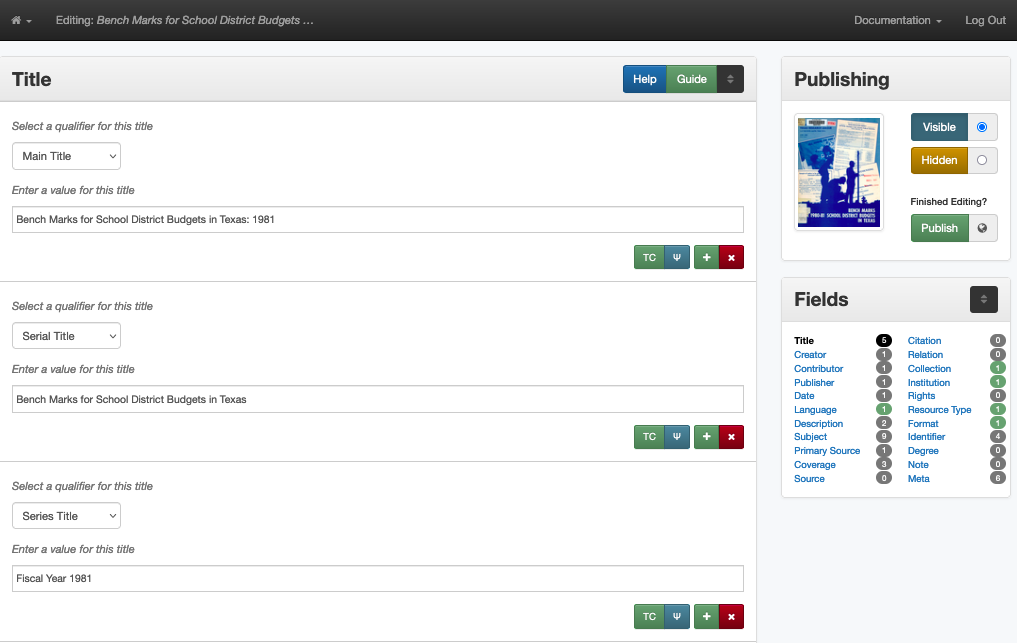The width and height of the screenshot is (1017, 643).
Task: Expand the Series Title qualifier dropdown
Action: point(66,516)
